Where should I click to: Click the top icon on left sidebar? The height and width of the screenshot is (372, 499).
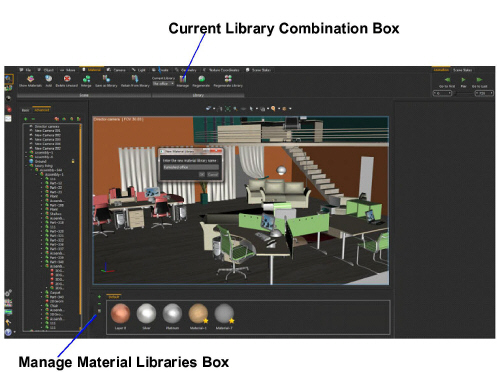9,79
